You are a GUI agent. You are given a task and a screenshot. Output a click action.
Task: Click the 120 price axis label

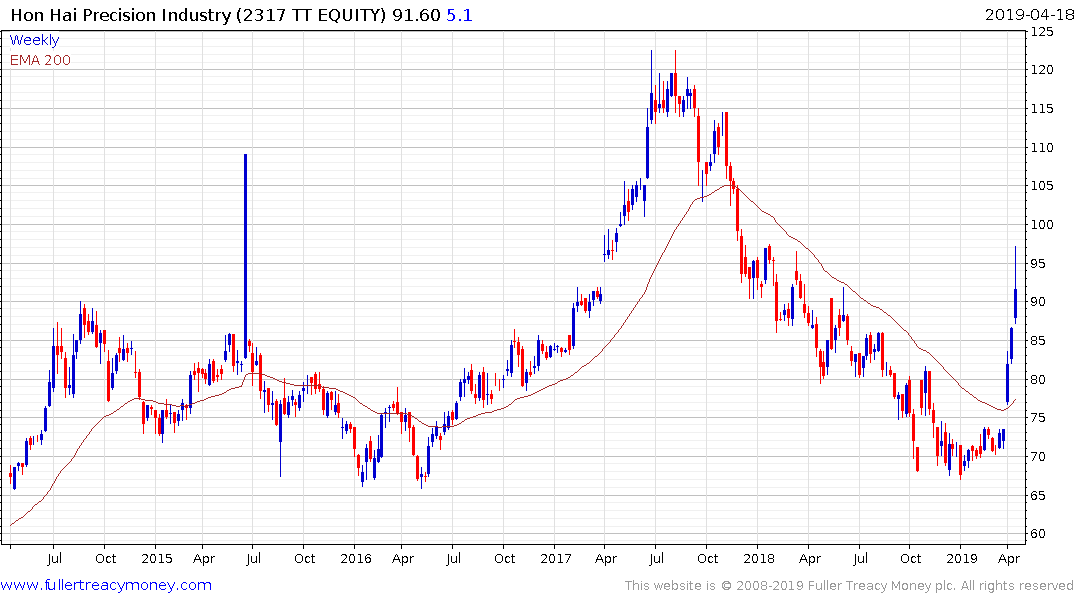pos(1043,70)
